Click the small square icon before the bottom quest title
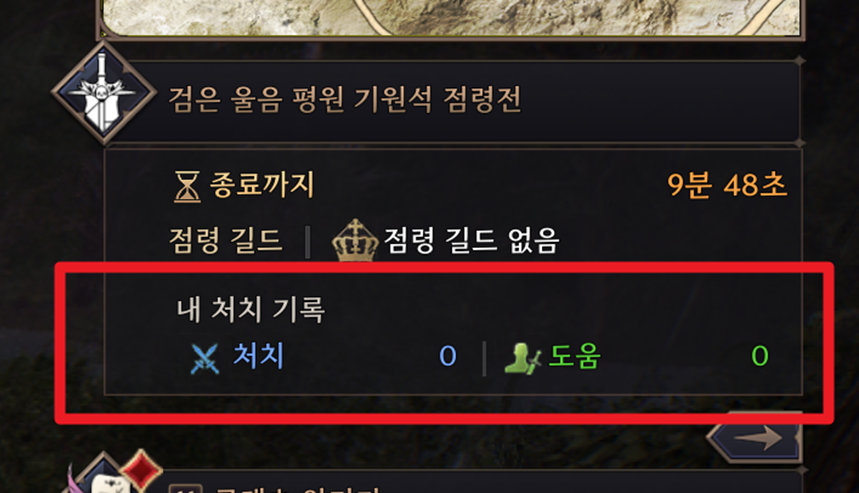This screenshot has height=493, width=859. [185, 489]
